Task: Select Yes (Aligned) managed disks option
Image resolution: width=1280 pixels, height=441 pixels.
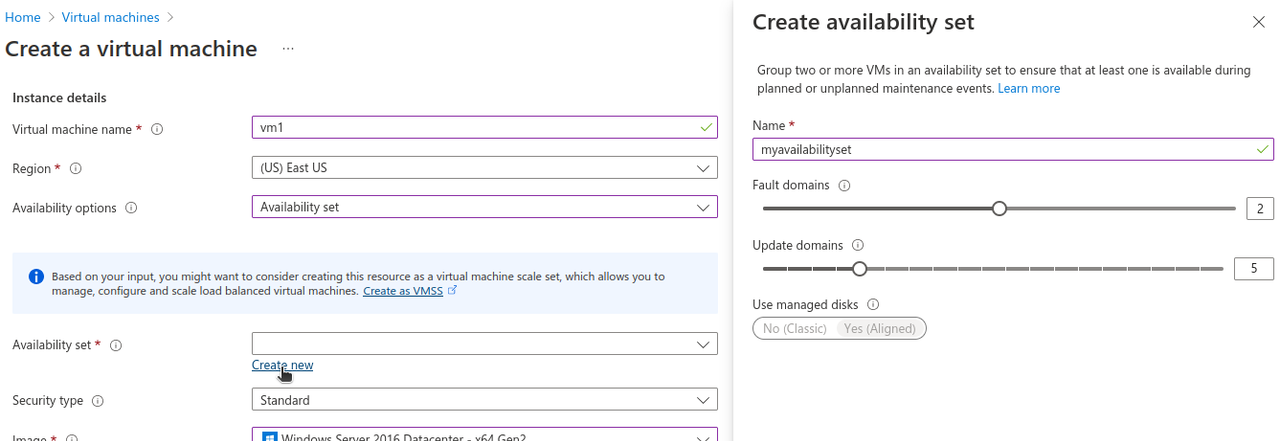Action: (881, 329)
